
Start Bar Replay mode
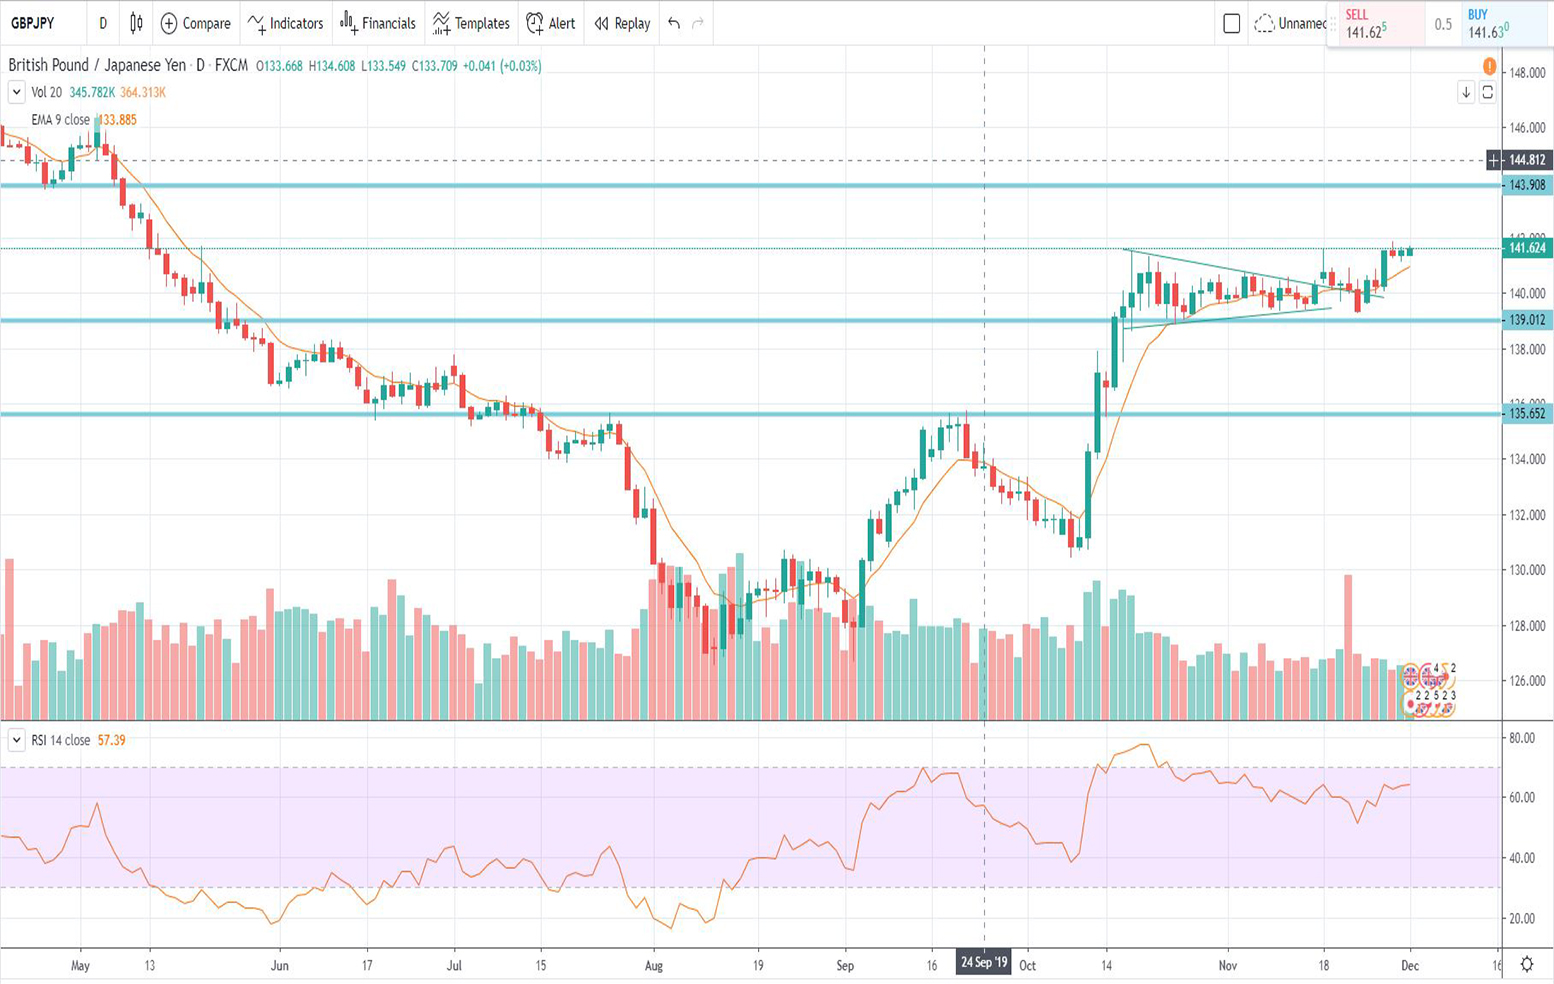pos(622,23)
